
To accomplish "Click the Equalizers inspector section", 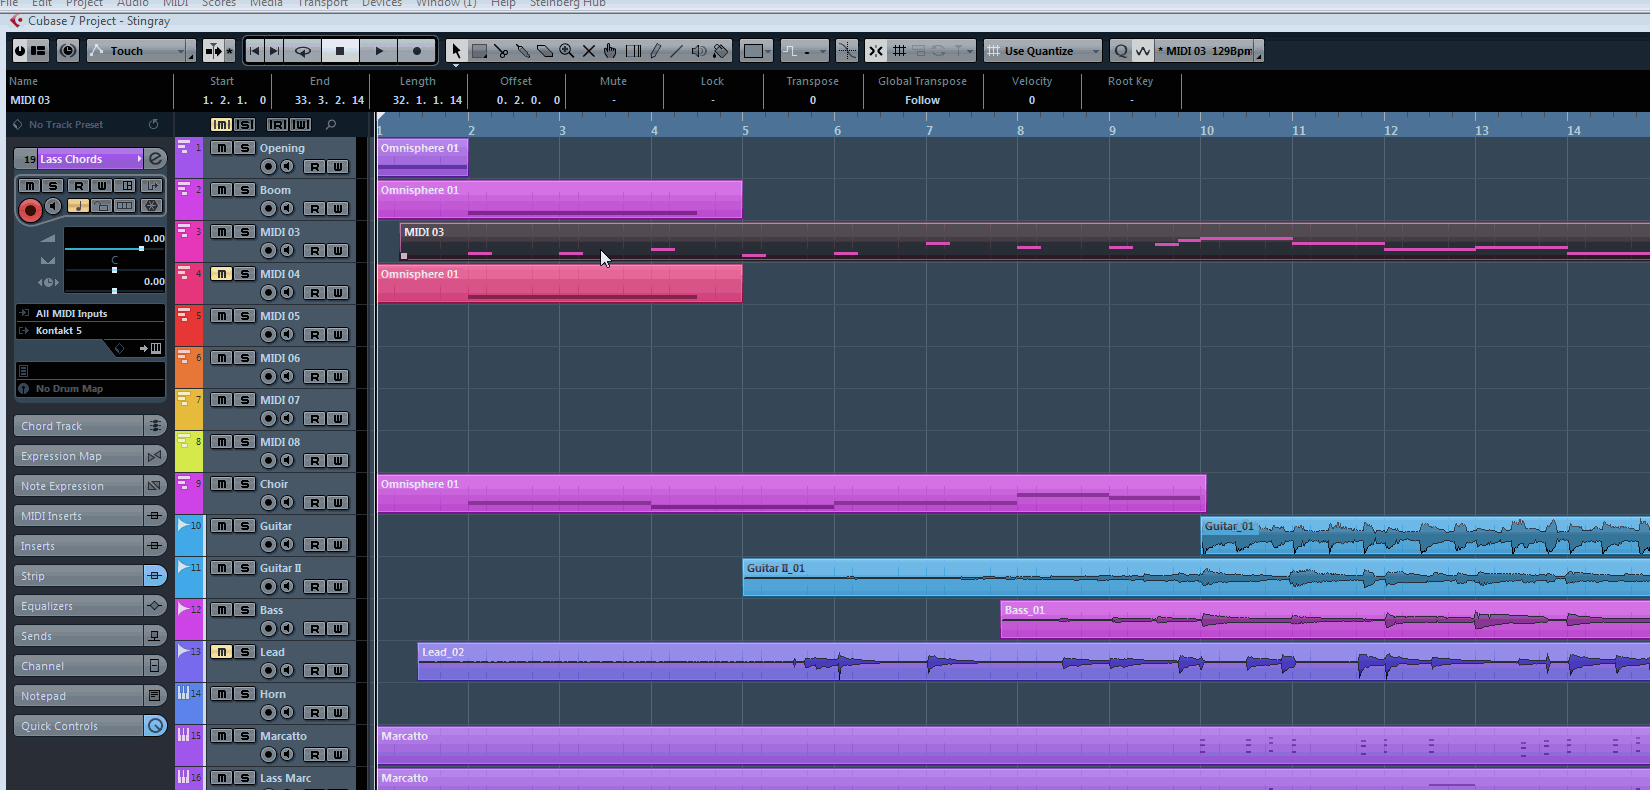I will click(x=78, y=606).
